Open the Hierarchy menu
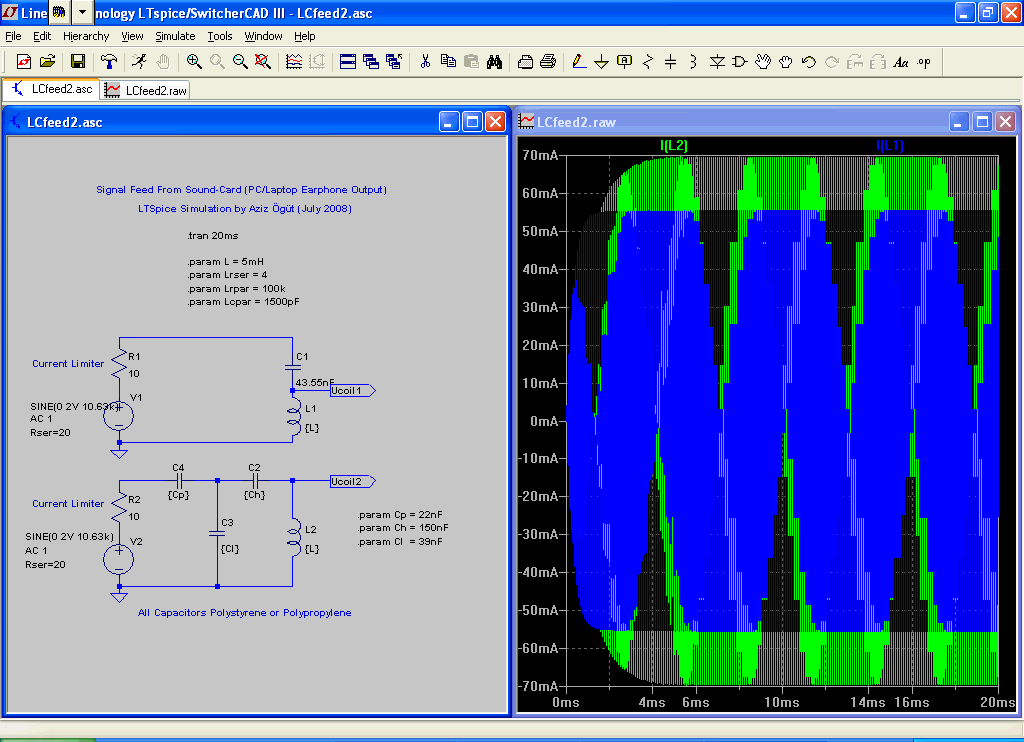 pyautogui.click(x=86, y=36)
